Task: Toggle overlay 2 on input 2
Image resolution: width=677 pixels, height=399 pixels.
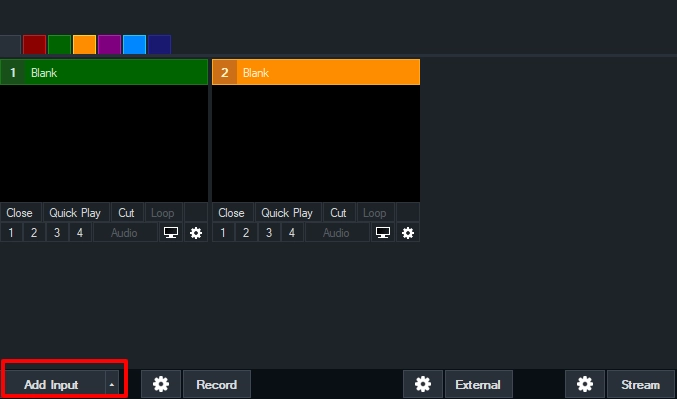Action: [x=246, y=233]
